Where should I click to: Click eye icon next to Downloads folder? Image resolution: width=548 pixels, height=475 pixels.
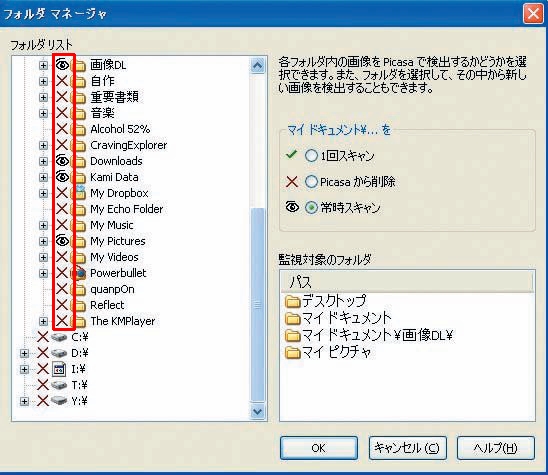tap(62, 161)
